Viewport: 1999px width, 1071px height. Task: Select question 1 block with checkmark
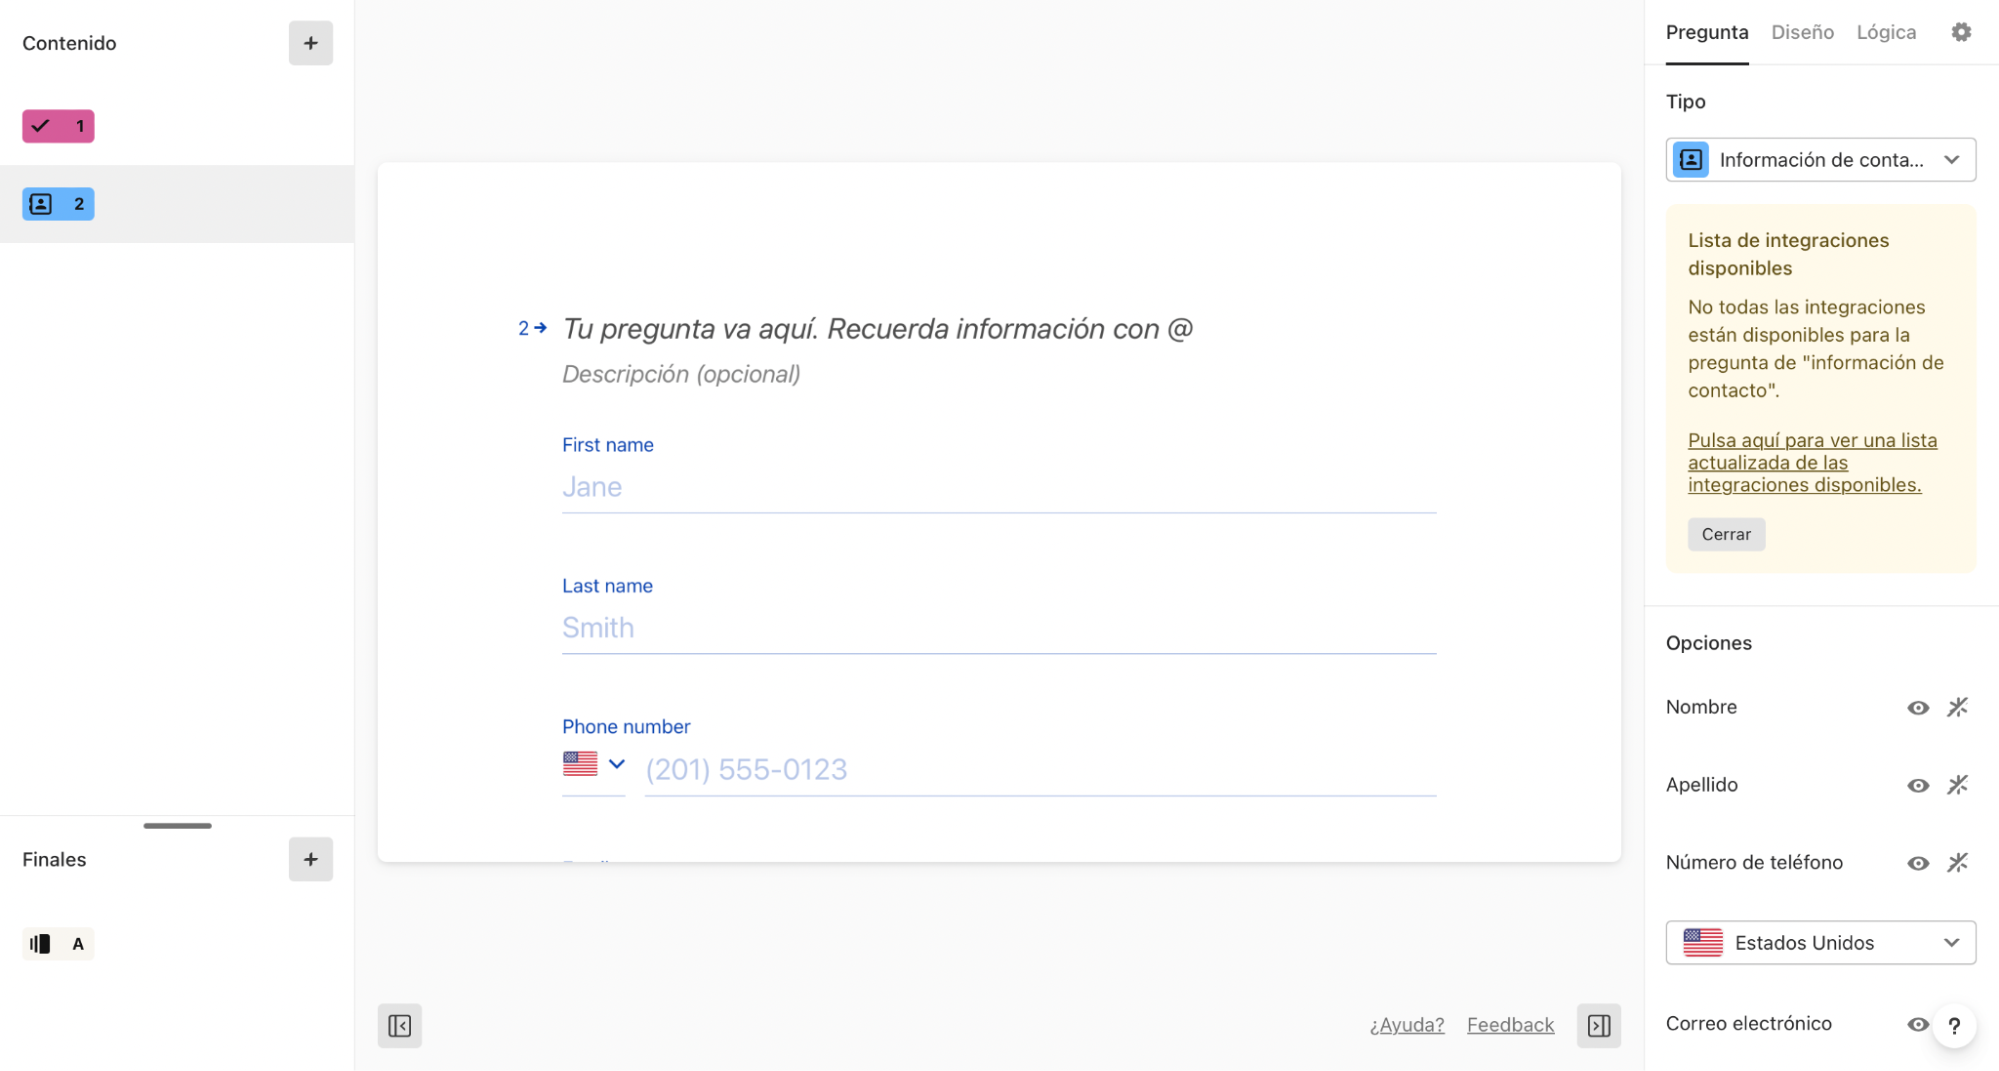58,126
